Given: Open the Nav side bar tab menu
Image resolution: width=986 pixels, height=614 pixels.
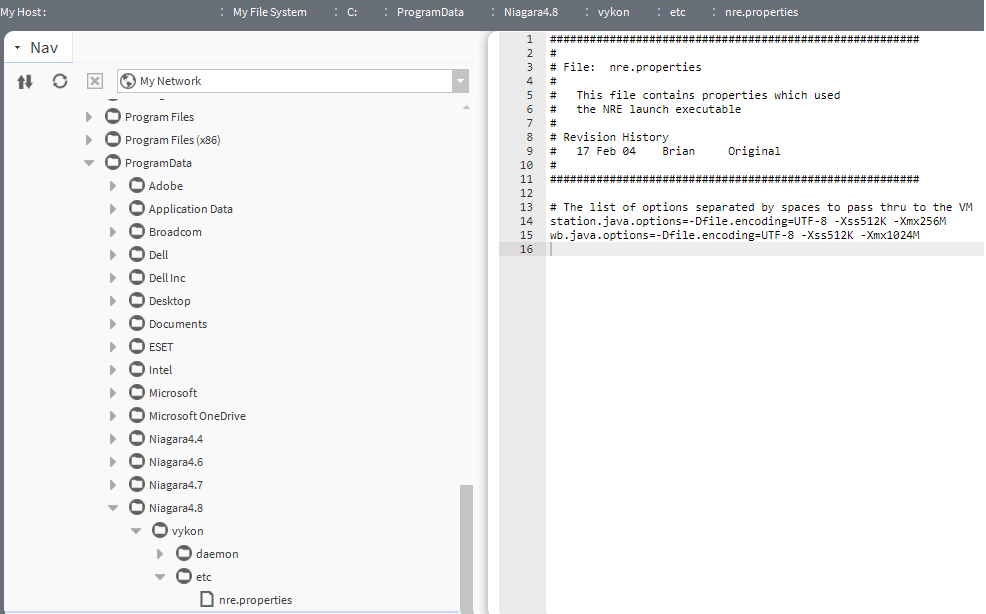Looking at the screenshot, I should [18, 48].
